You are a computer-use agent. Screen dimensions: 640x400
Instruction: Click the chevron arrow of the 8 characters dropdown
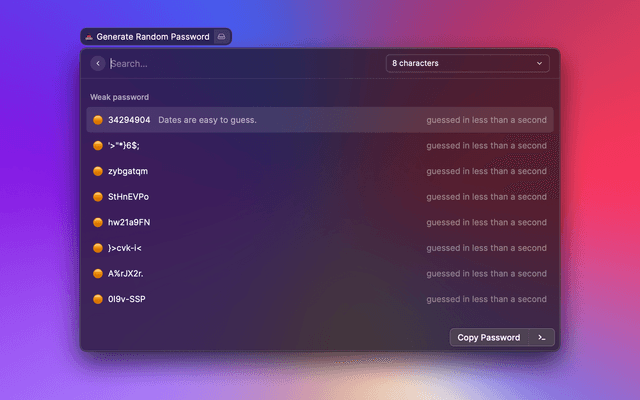(540, 63)
